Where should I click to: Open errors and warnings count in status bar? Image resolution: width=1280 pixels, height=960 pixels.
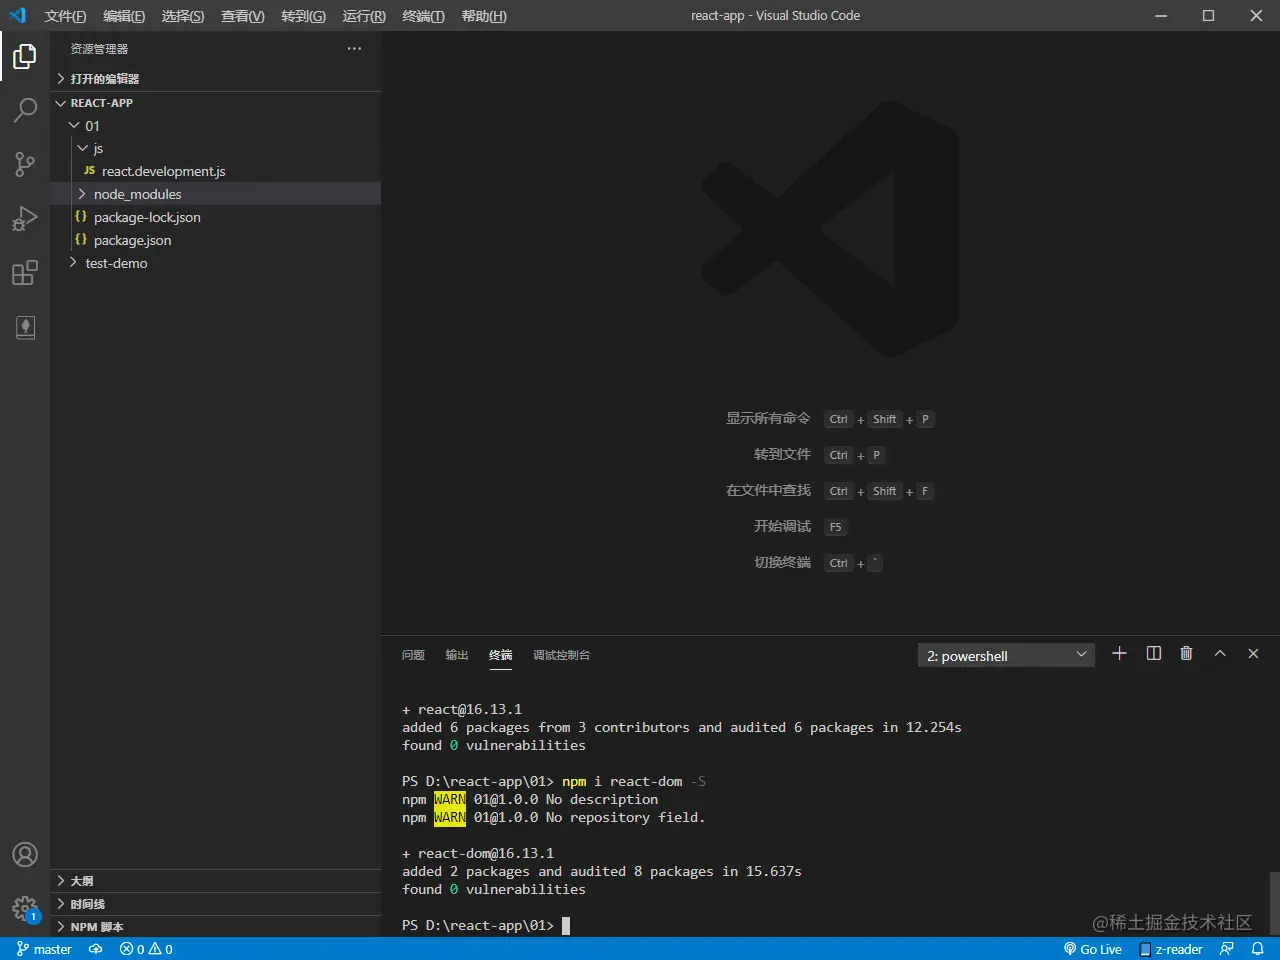pos(146,949)
